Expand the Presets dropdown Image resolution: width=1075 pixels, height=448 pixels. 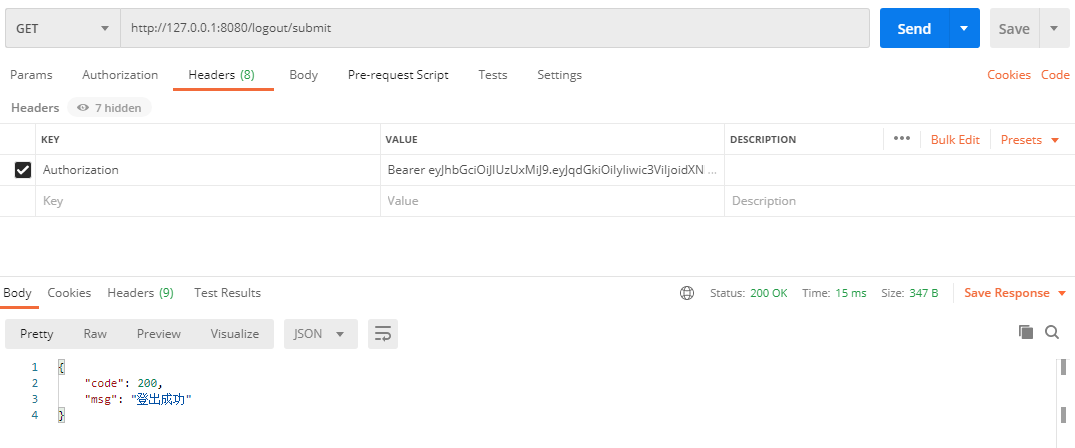1029,140
